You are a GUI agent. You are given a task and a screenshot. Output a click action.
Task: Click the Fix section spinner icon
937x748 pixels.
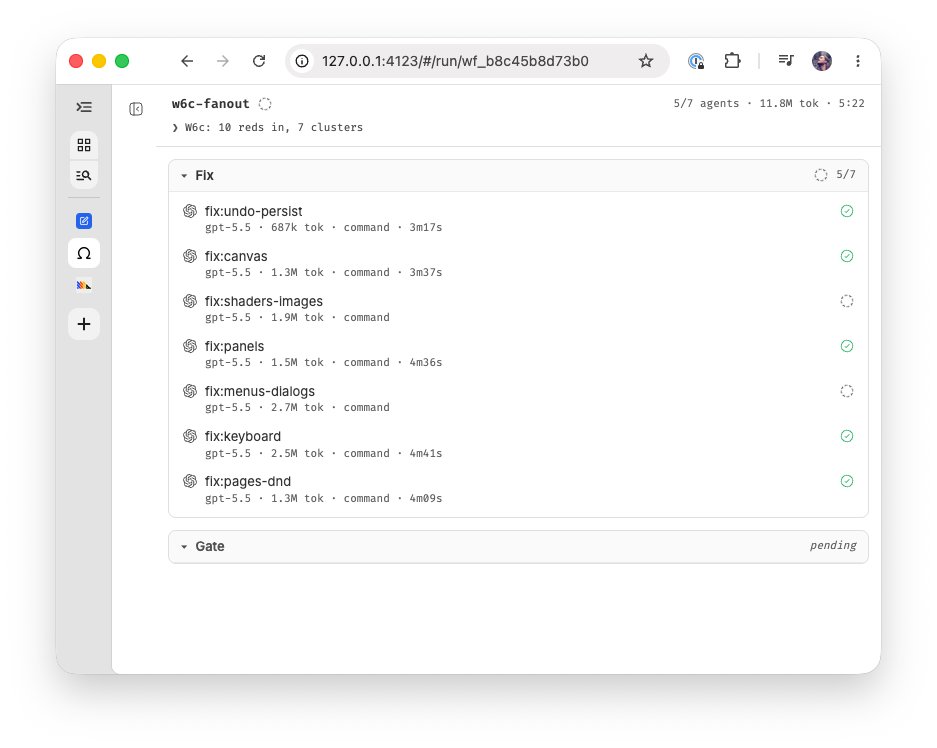click(x=821, y=174)
